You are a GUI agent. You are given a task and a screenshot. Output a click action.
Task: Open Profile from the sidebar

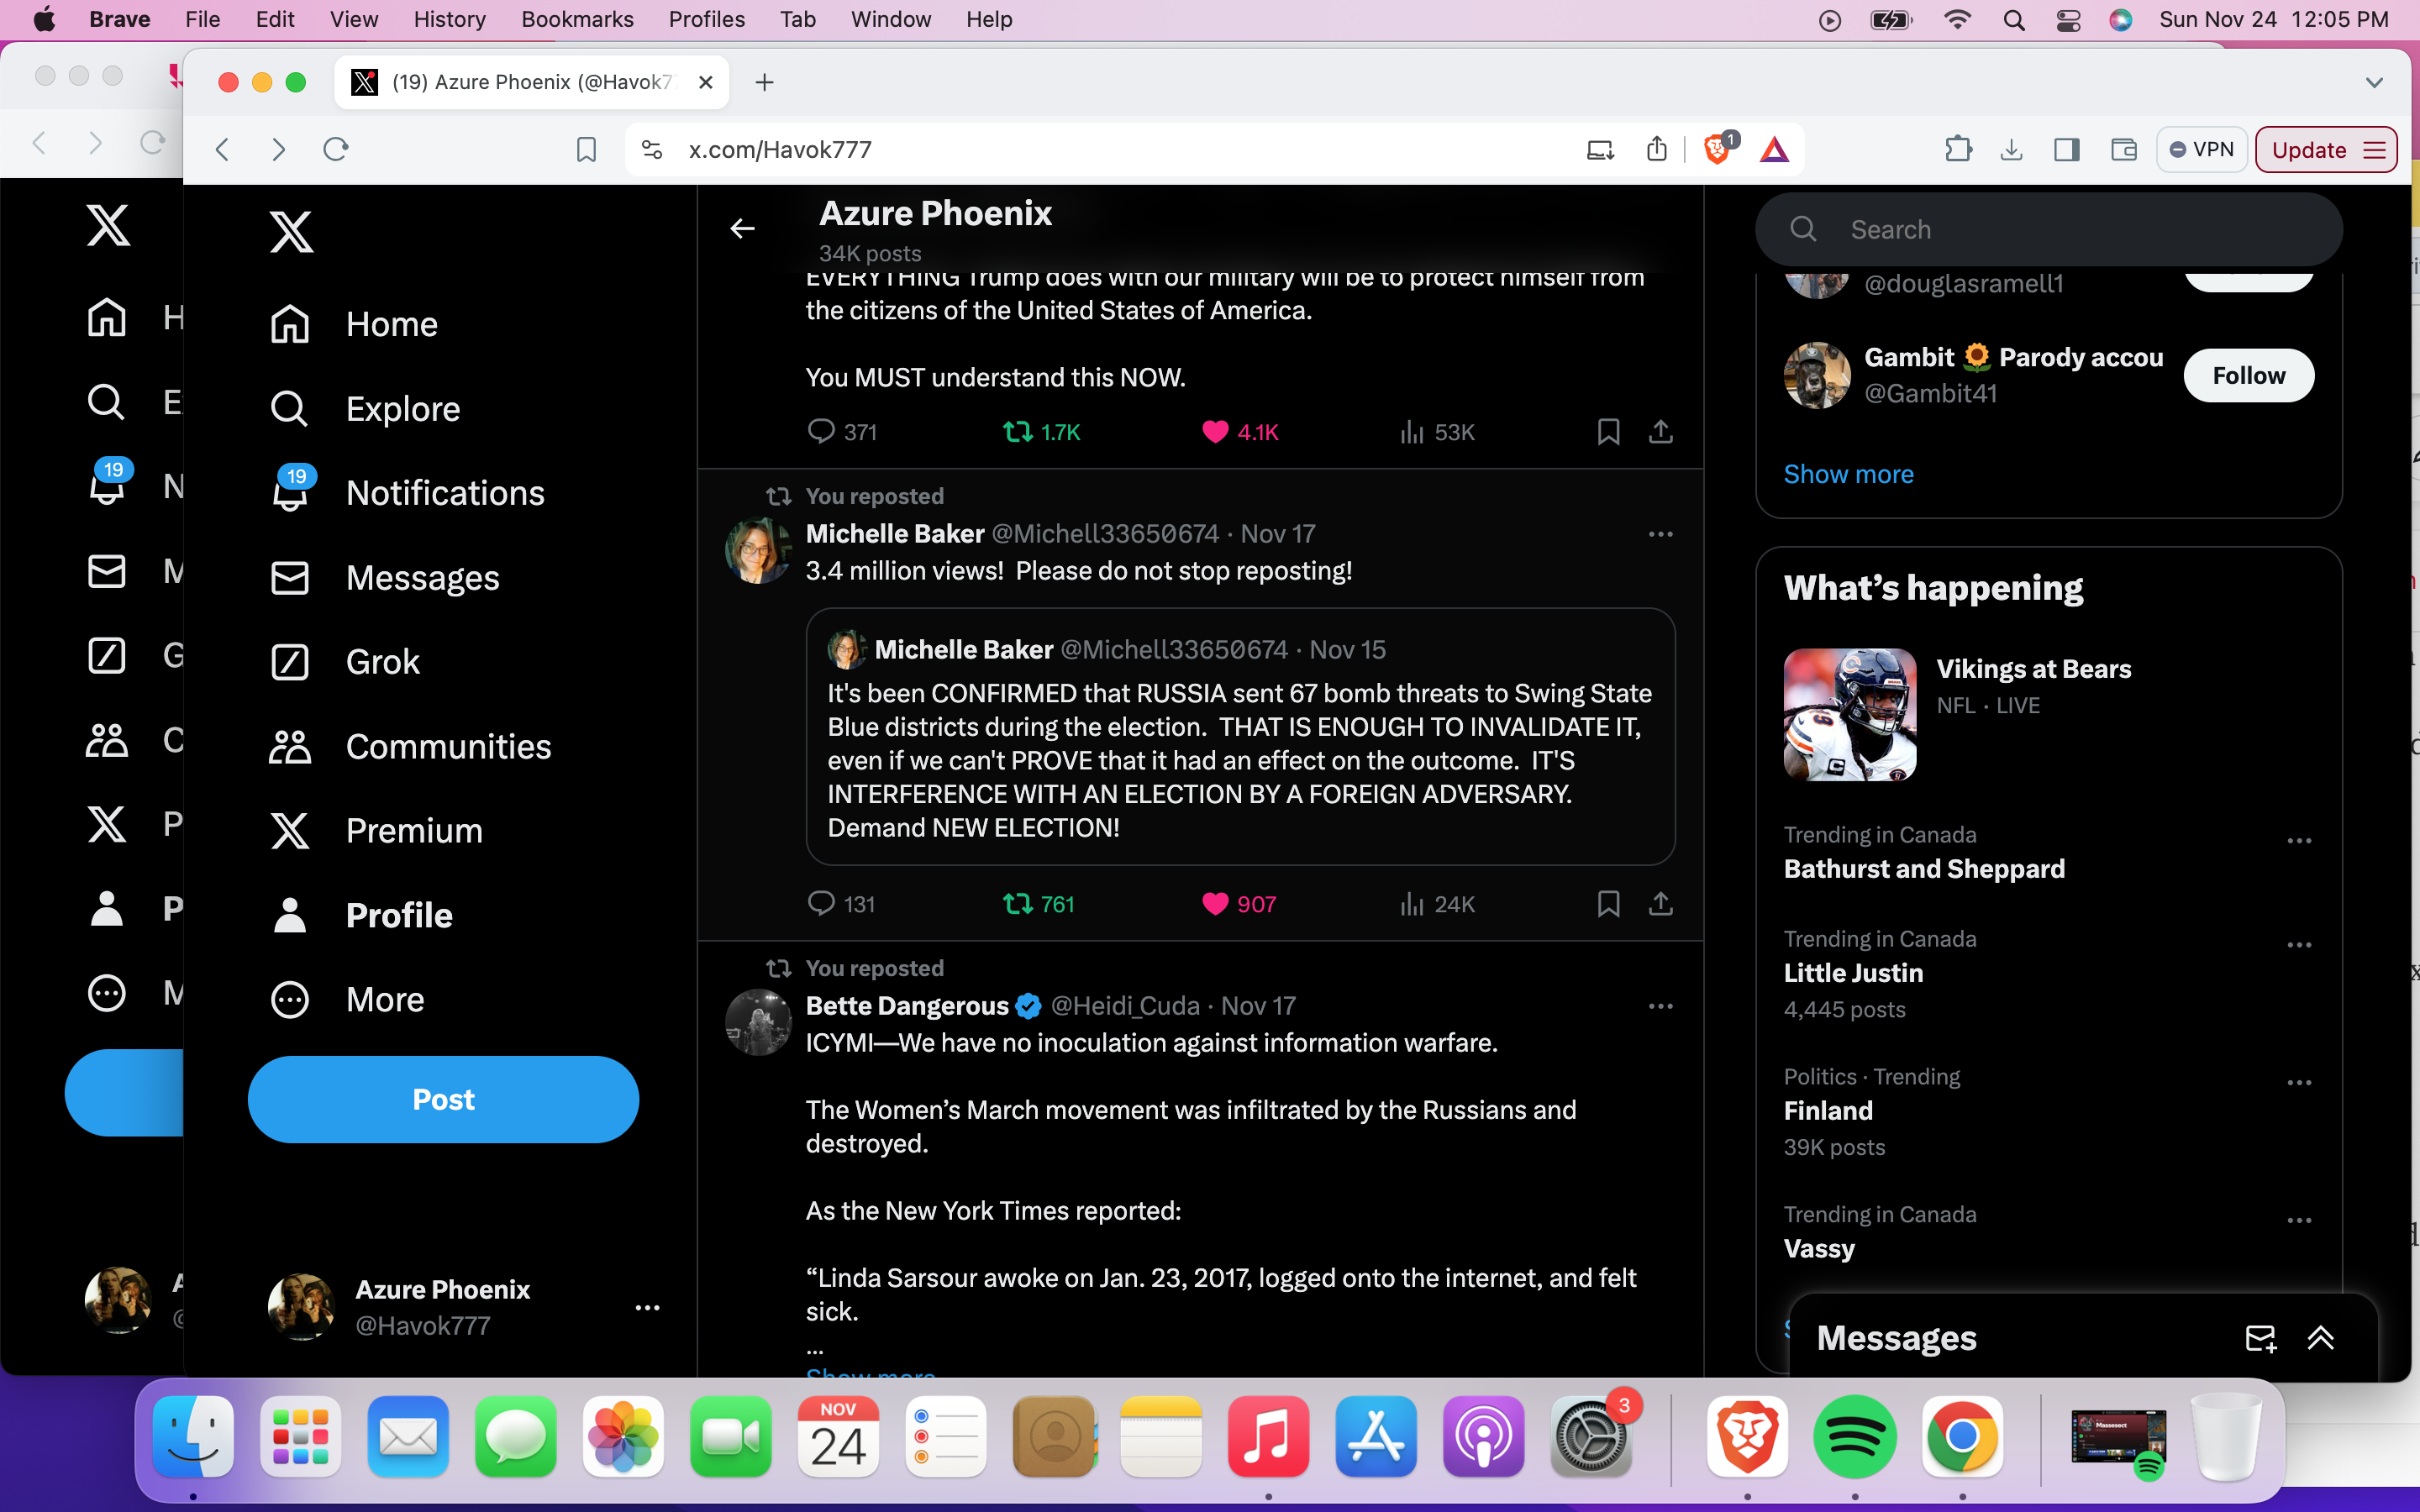click(x=361, y=914)
